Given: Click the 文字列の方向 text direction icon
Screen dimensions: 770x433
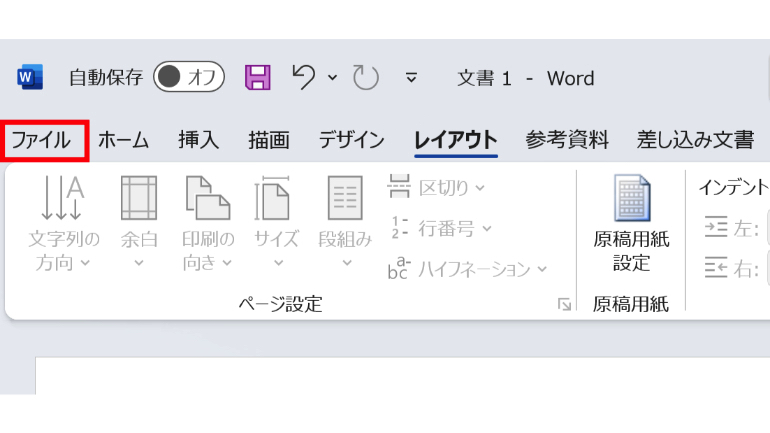Looking at the screenshot, I should 63,198.
